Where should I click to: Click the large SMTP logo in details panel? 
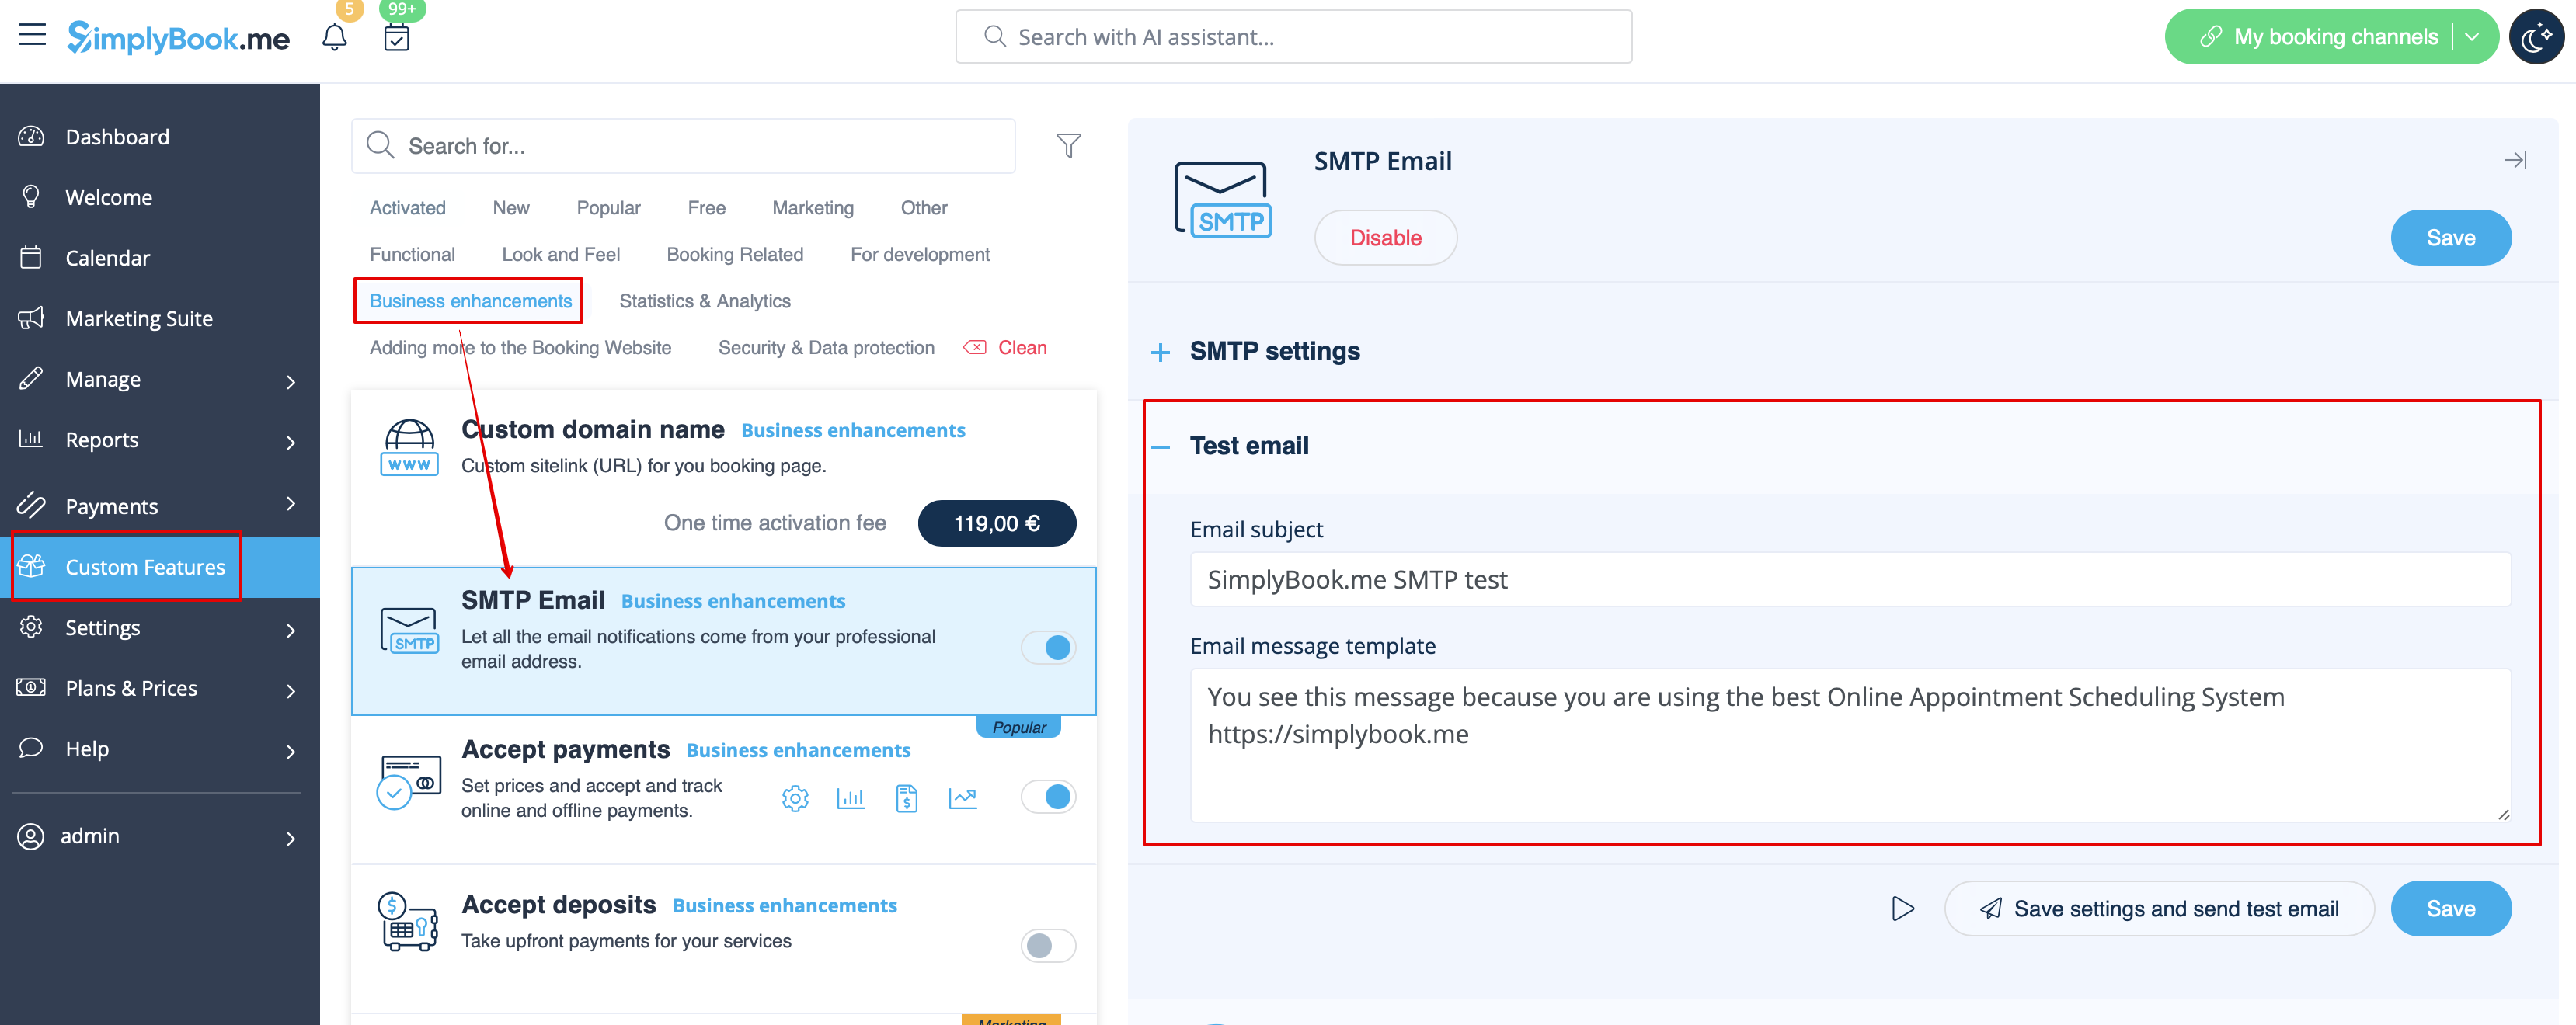[x=1222, y=200]
